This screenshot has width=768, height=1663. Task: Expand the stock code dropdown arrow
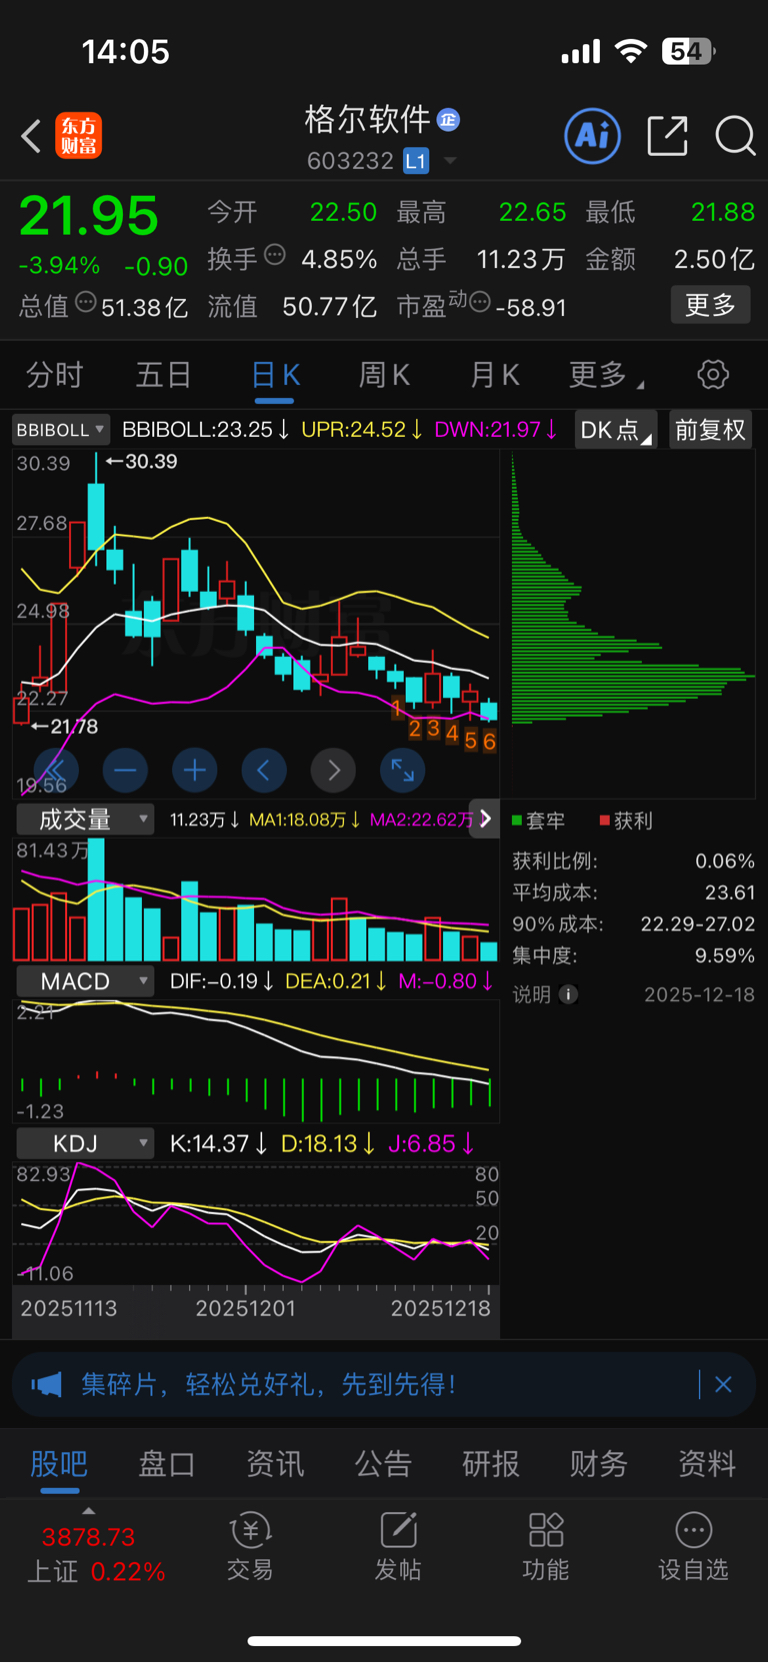pos(450,161)
